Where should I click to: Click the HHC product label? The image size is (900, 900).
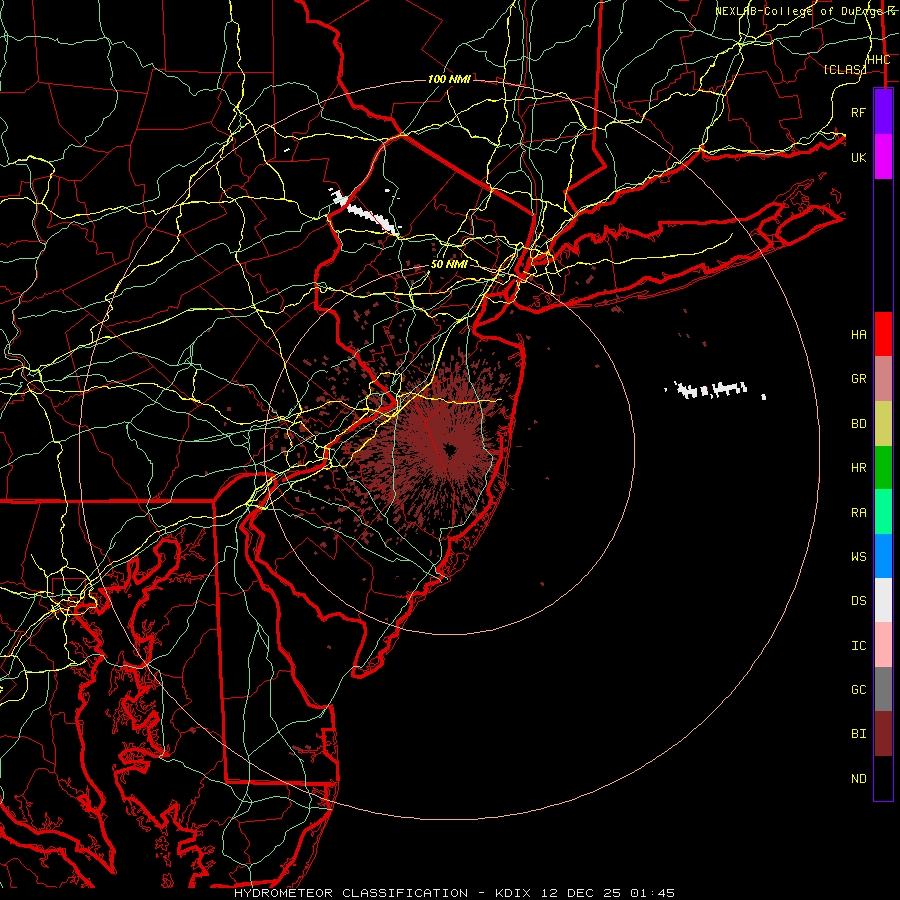[x=878, y=60]
